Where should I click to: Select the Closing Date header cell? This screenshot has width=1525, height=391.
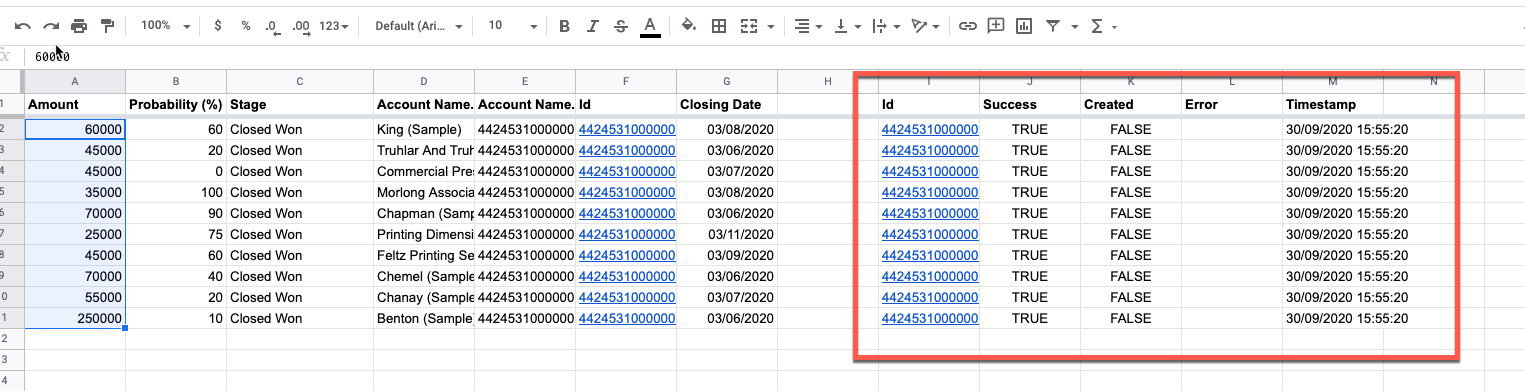tap(727, 104)
